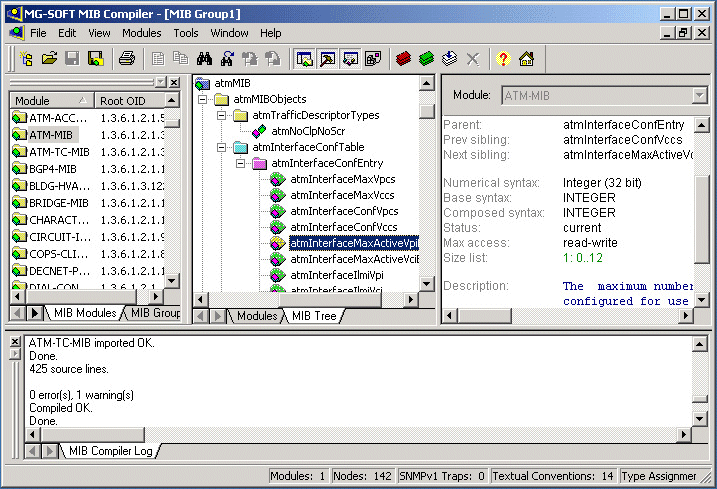This screenshot has width=717, height=489.
Task: Toggle the fourth window-layout toolbar button
Action: point(373,59)
